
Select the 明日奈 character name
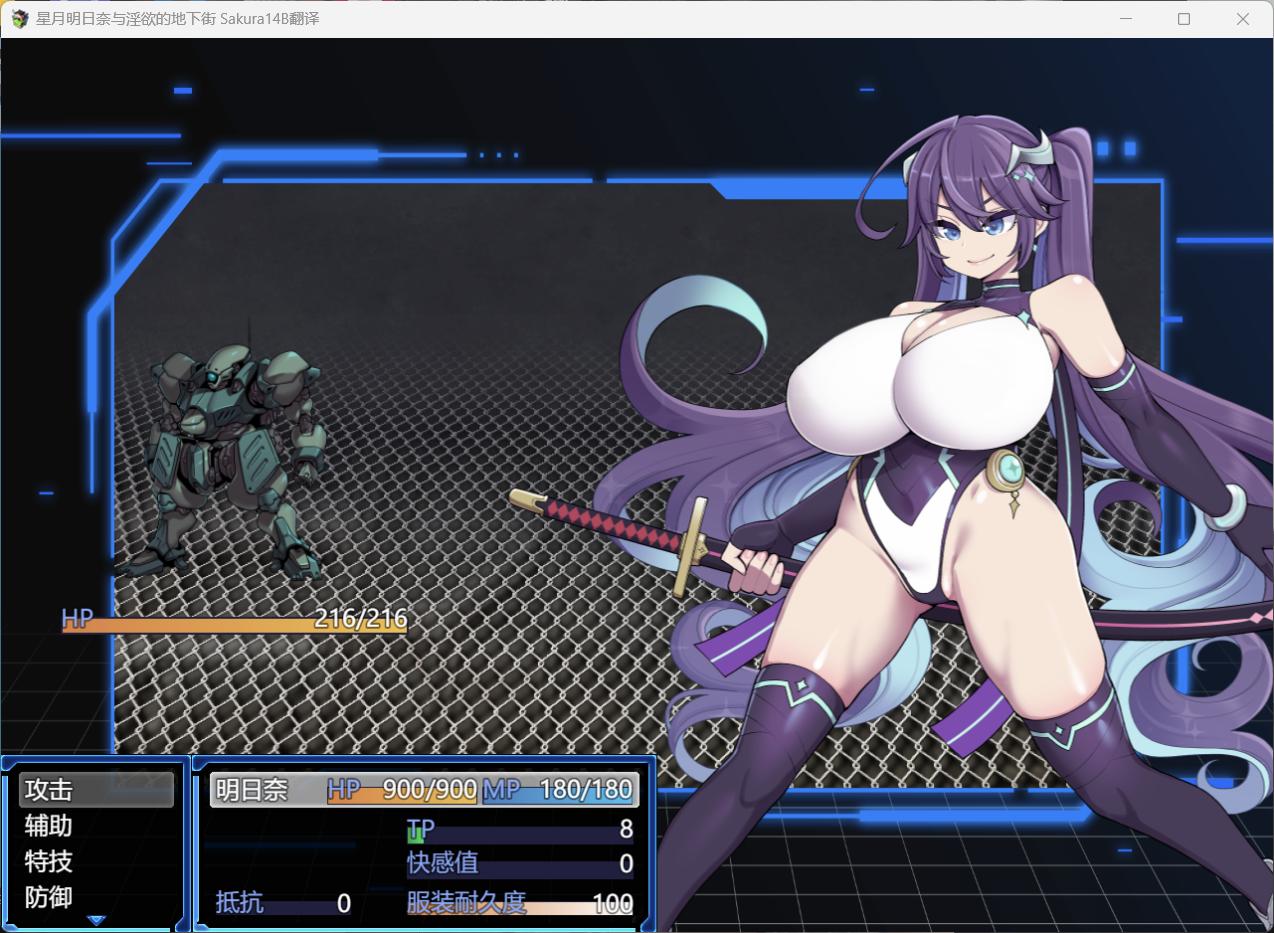point(252,790)
